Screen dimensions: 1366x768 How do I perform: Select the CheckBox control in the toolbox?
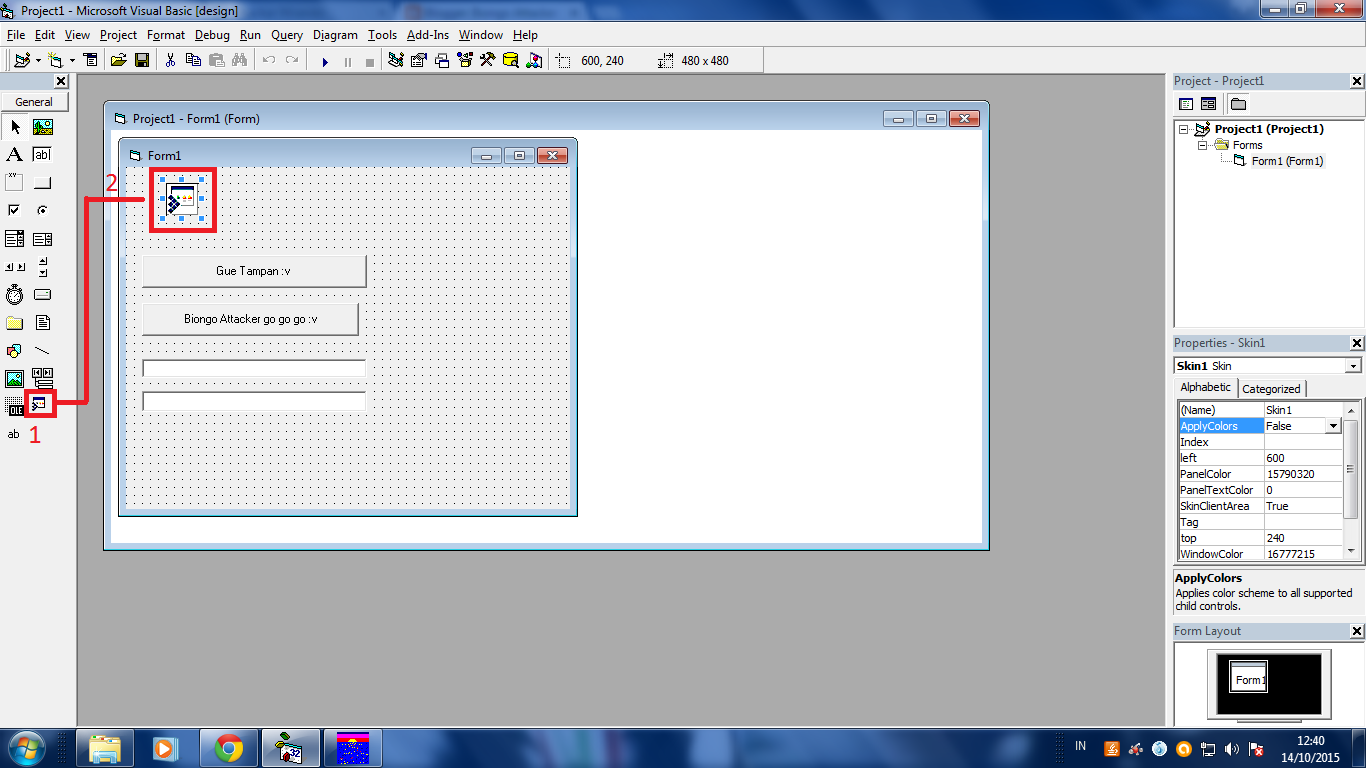point(15,210)
